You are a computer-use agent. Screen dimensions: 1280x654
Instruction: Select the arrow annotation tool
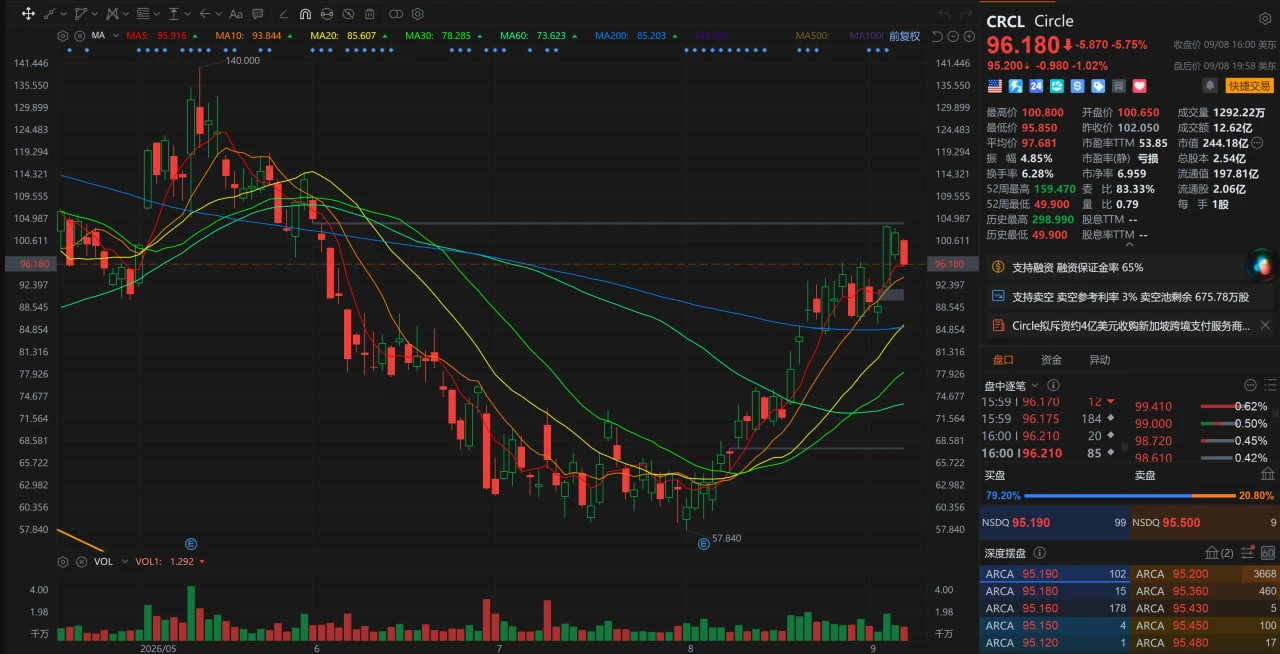point(205,14)
